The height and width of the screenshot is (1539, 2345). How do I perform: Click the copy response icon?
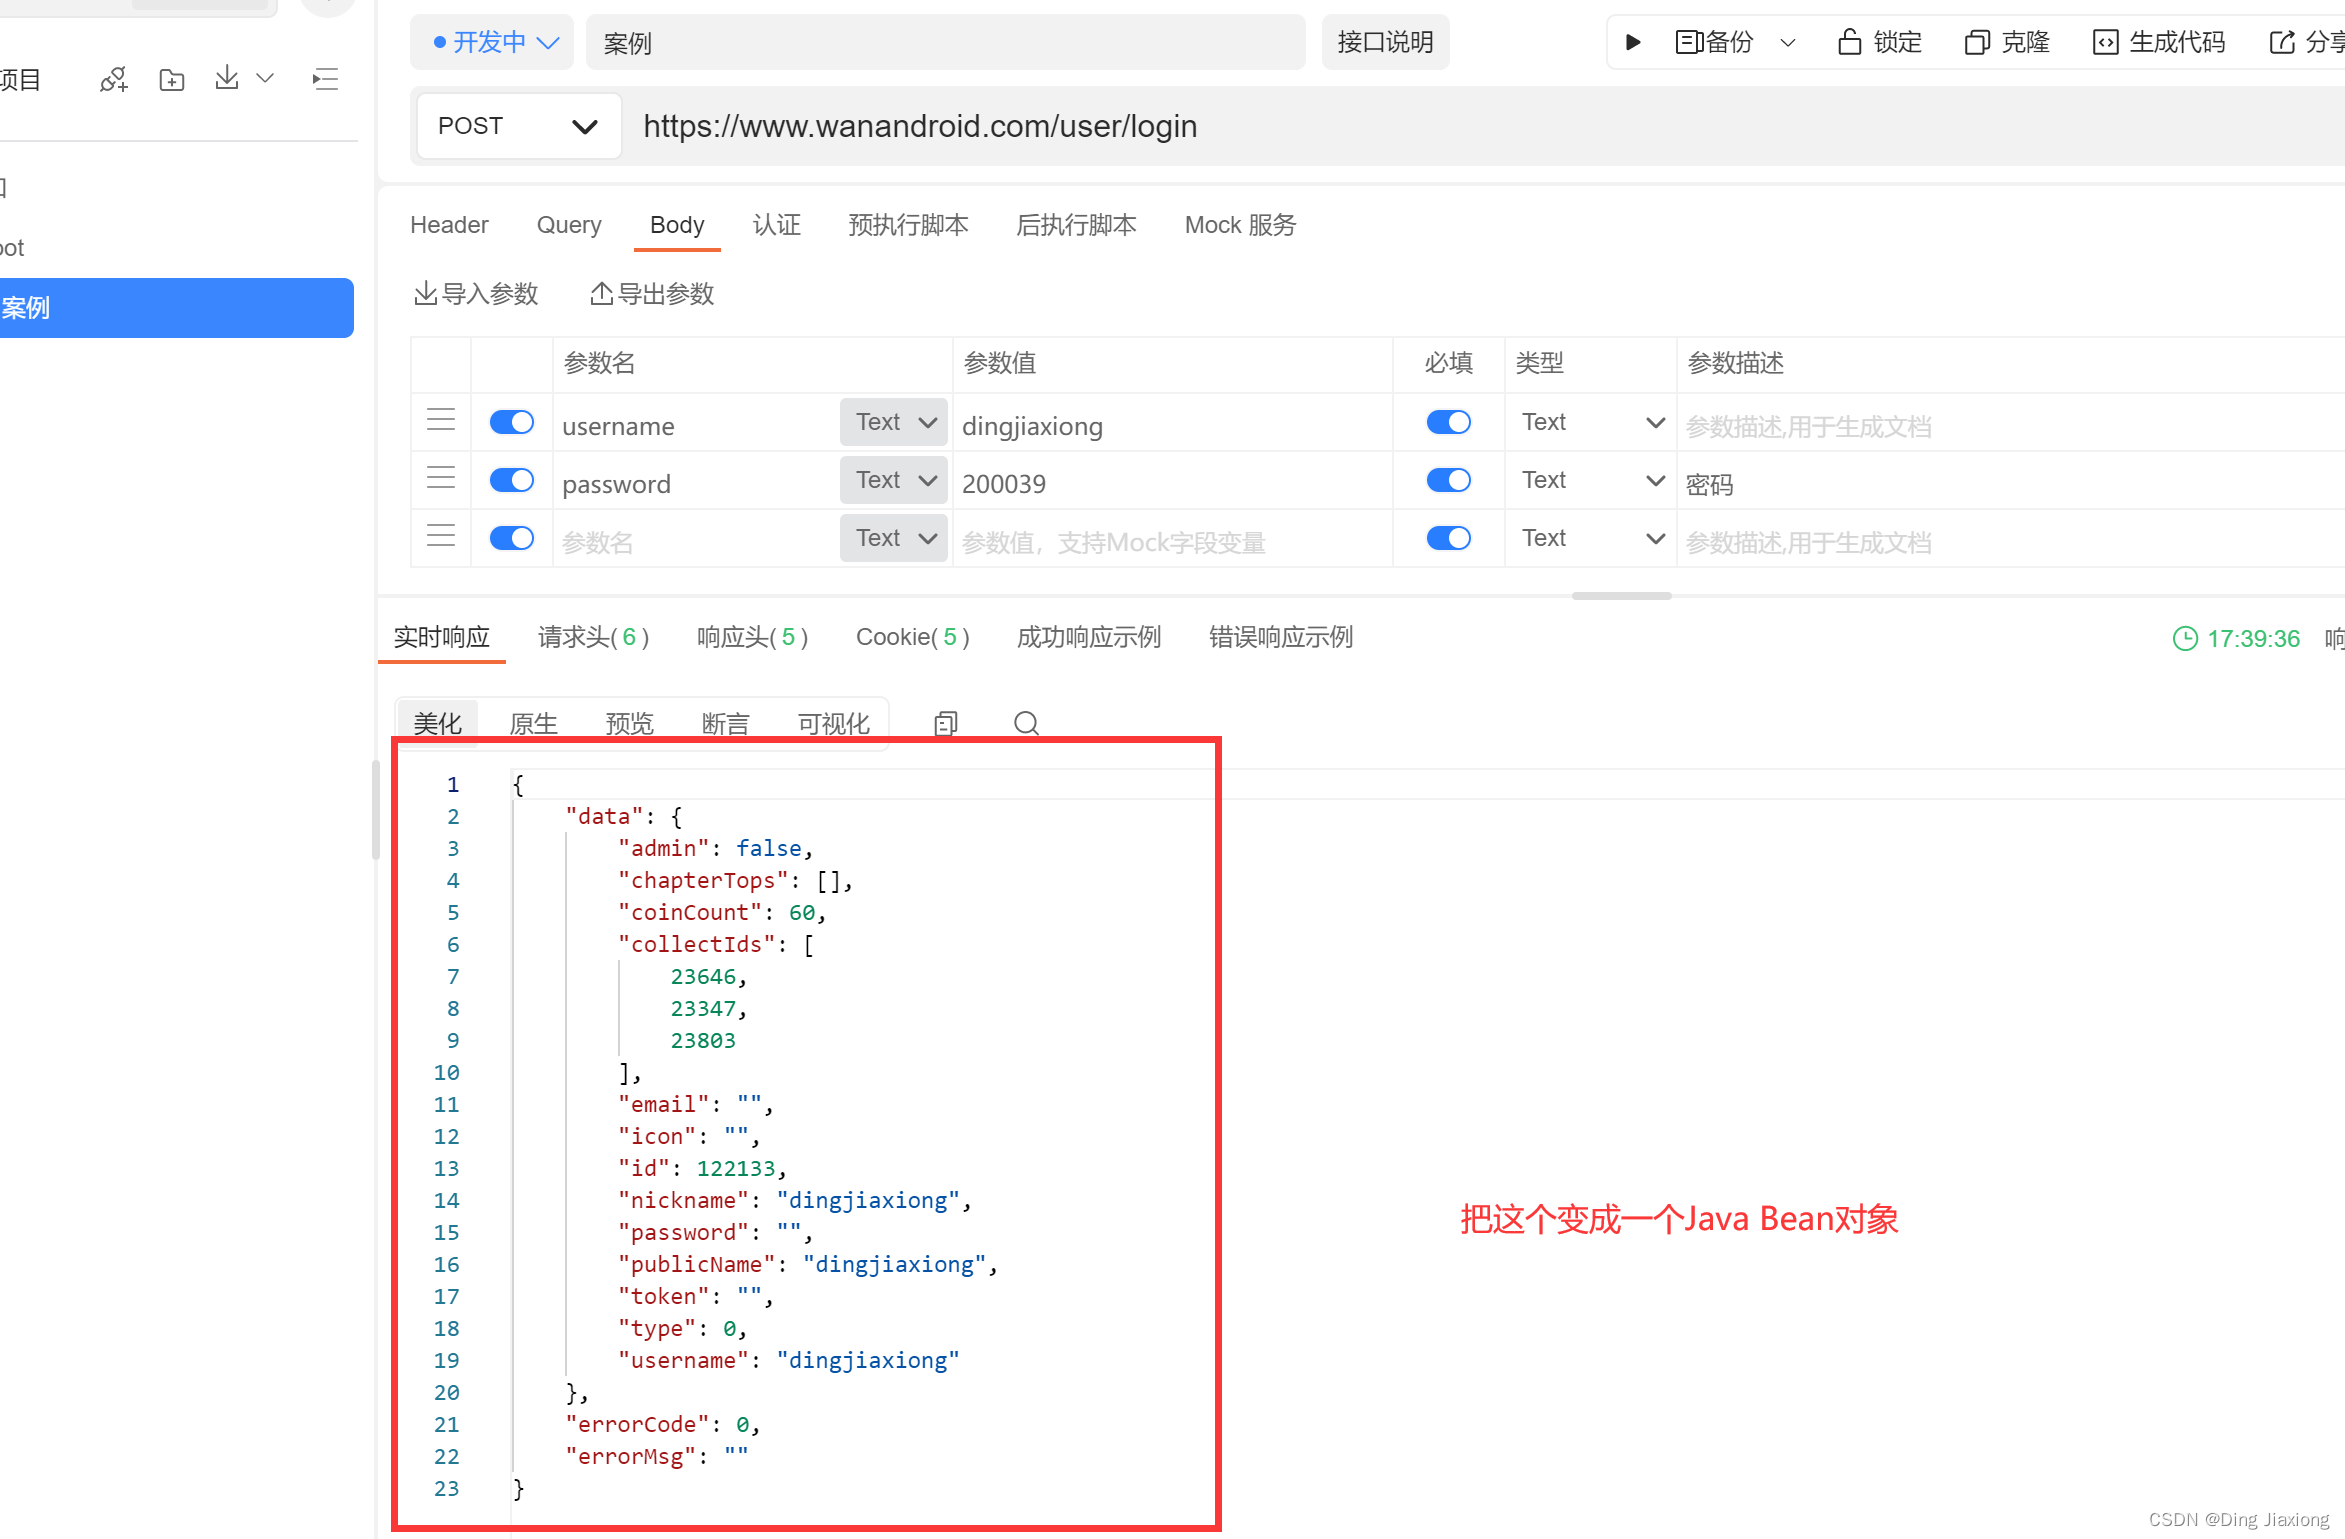coord(946,723)
